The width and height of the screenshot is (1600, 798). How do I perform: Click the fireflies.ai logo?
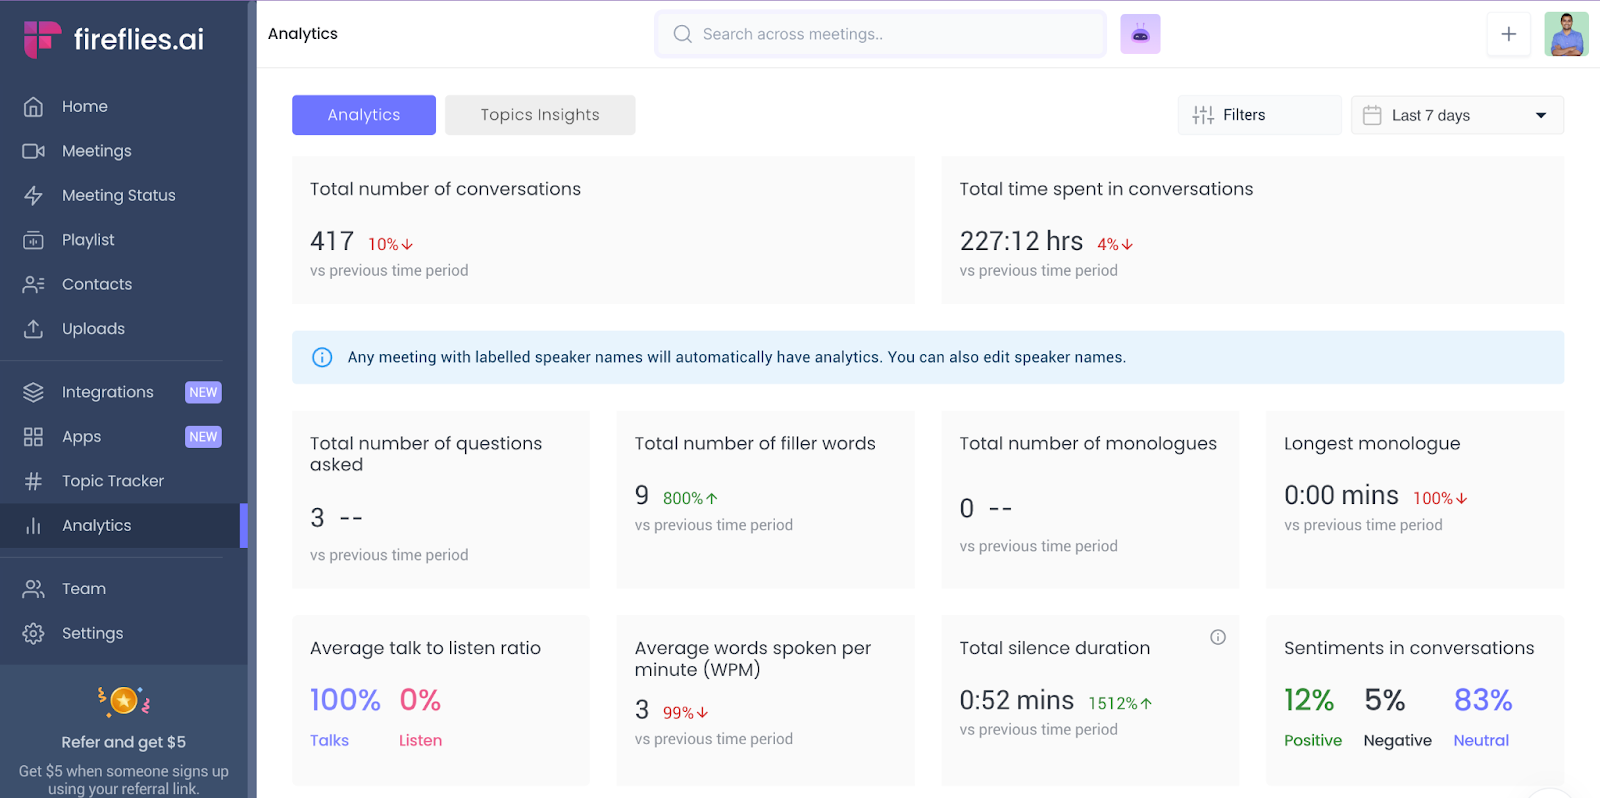click(x=114, y=39)
